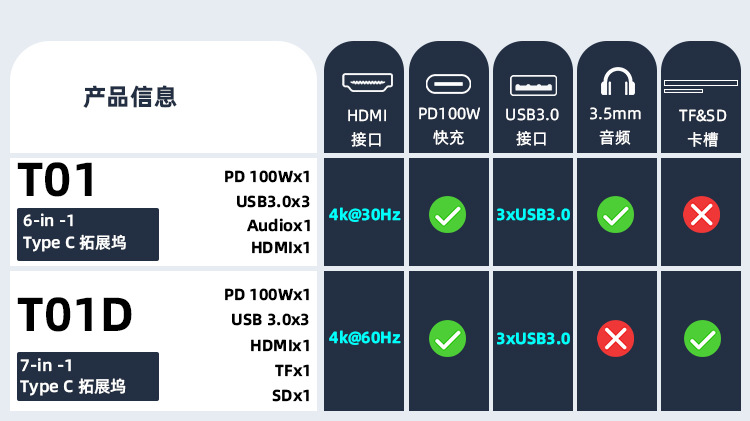The height and width of the screenshot is (421, 750).
Task: Click the 3.5mm headphone icon
Action: click(x=615, y=82)
